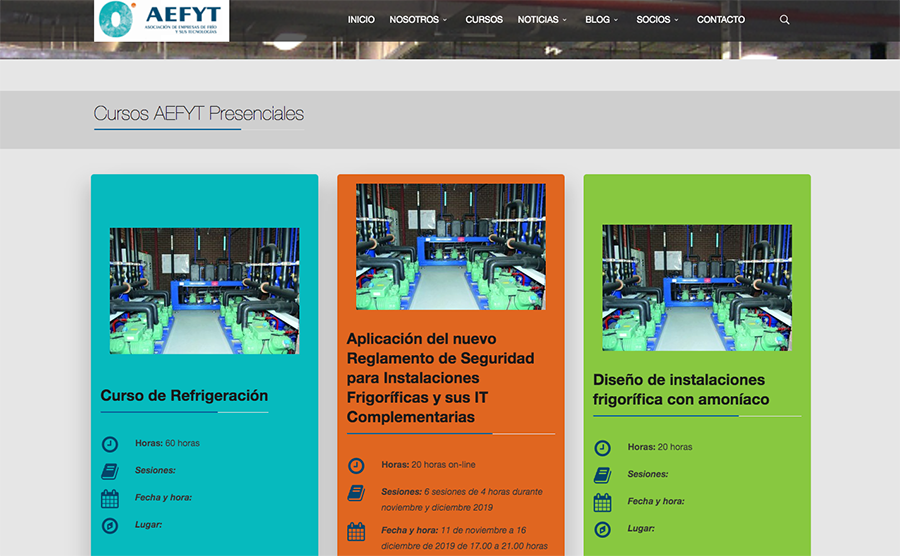The height and width of the screenshot is (556, 900).
Task: Expand the NOTICIAS dropdown menu
Action: point(542,20)
